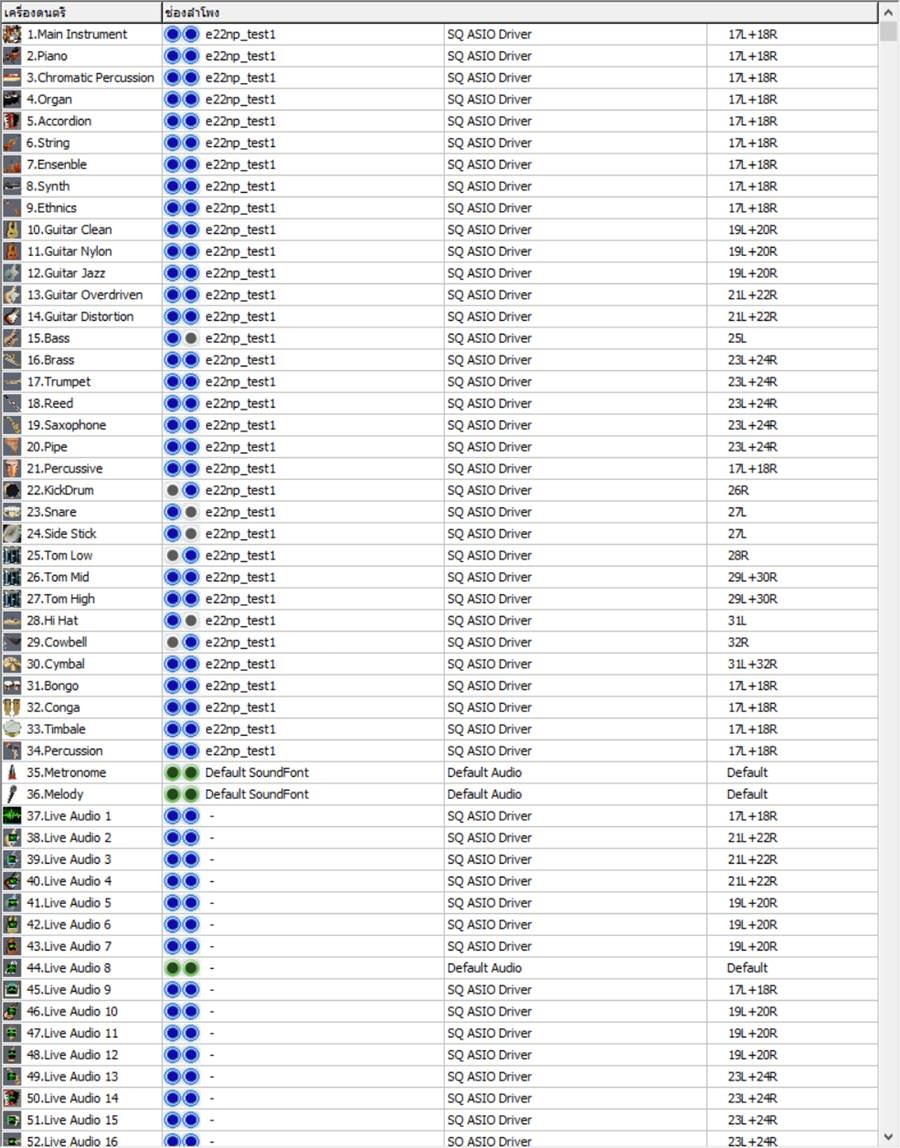Screen dimensions: 900x1148
Task: Select 29L+30R output for Tom High
Action: (753, 599)
